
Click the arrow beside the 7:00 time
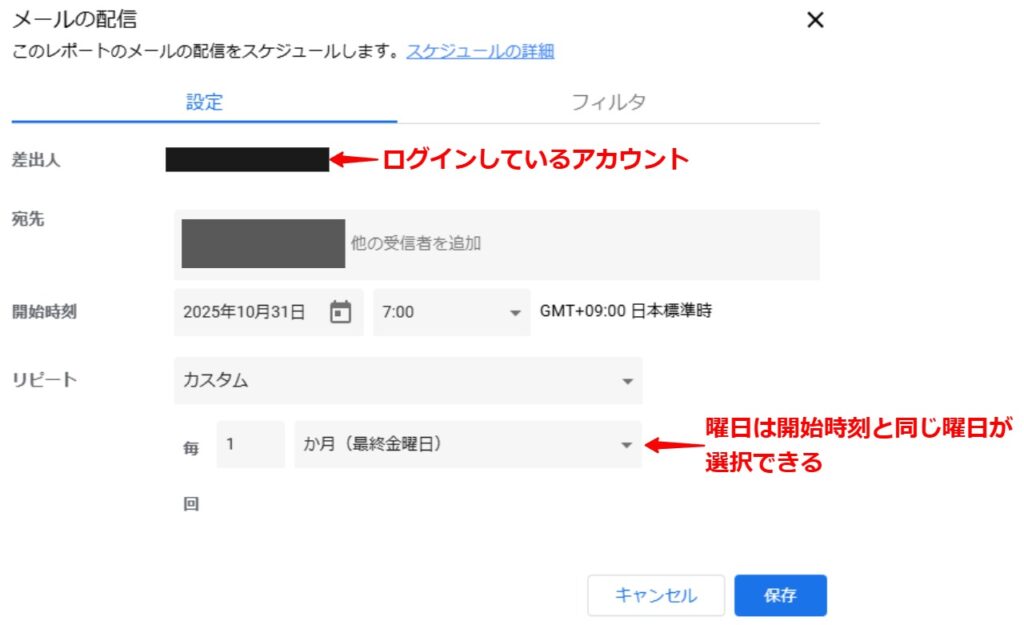pyautogui.click(x=515, y=313)
